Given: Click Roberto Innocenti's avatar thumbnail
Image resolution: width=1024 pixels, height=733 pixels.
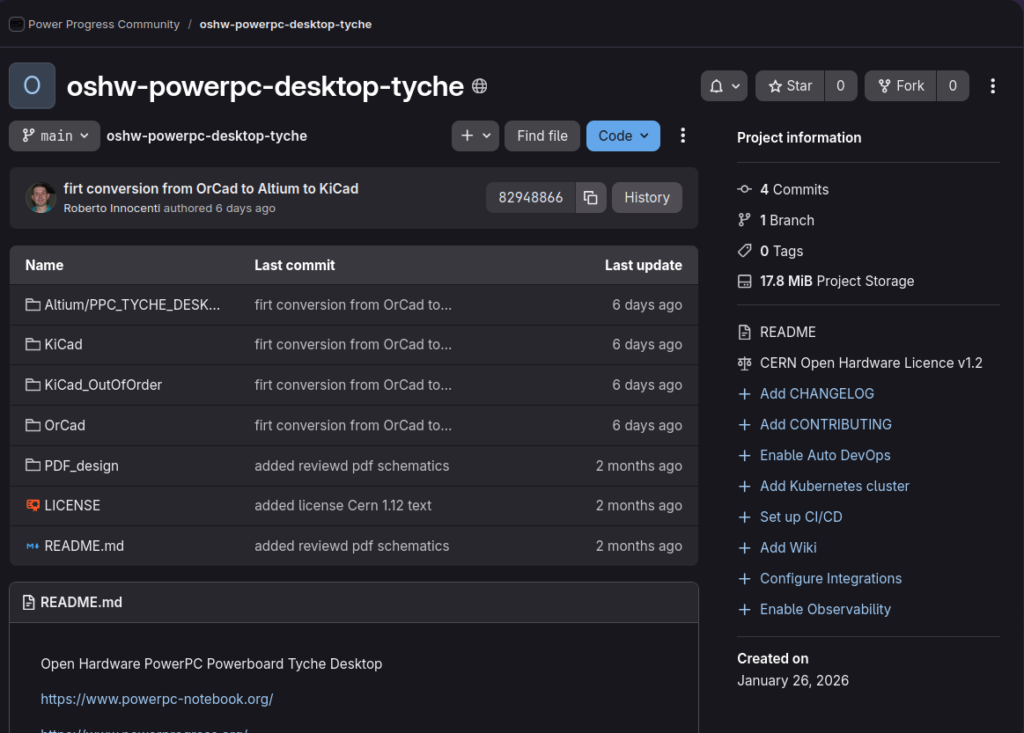Looking at the screenshot, I should coord(40,197).
